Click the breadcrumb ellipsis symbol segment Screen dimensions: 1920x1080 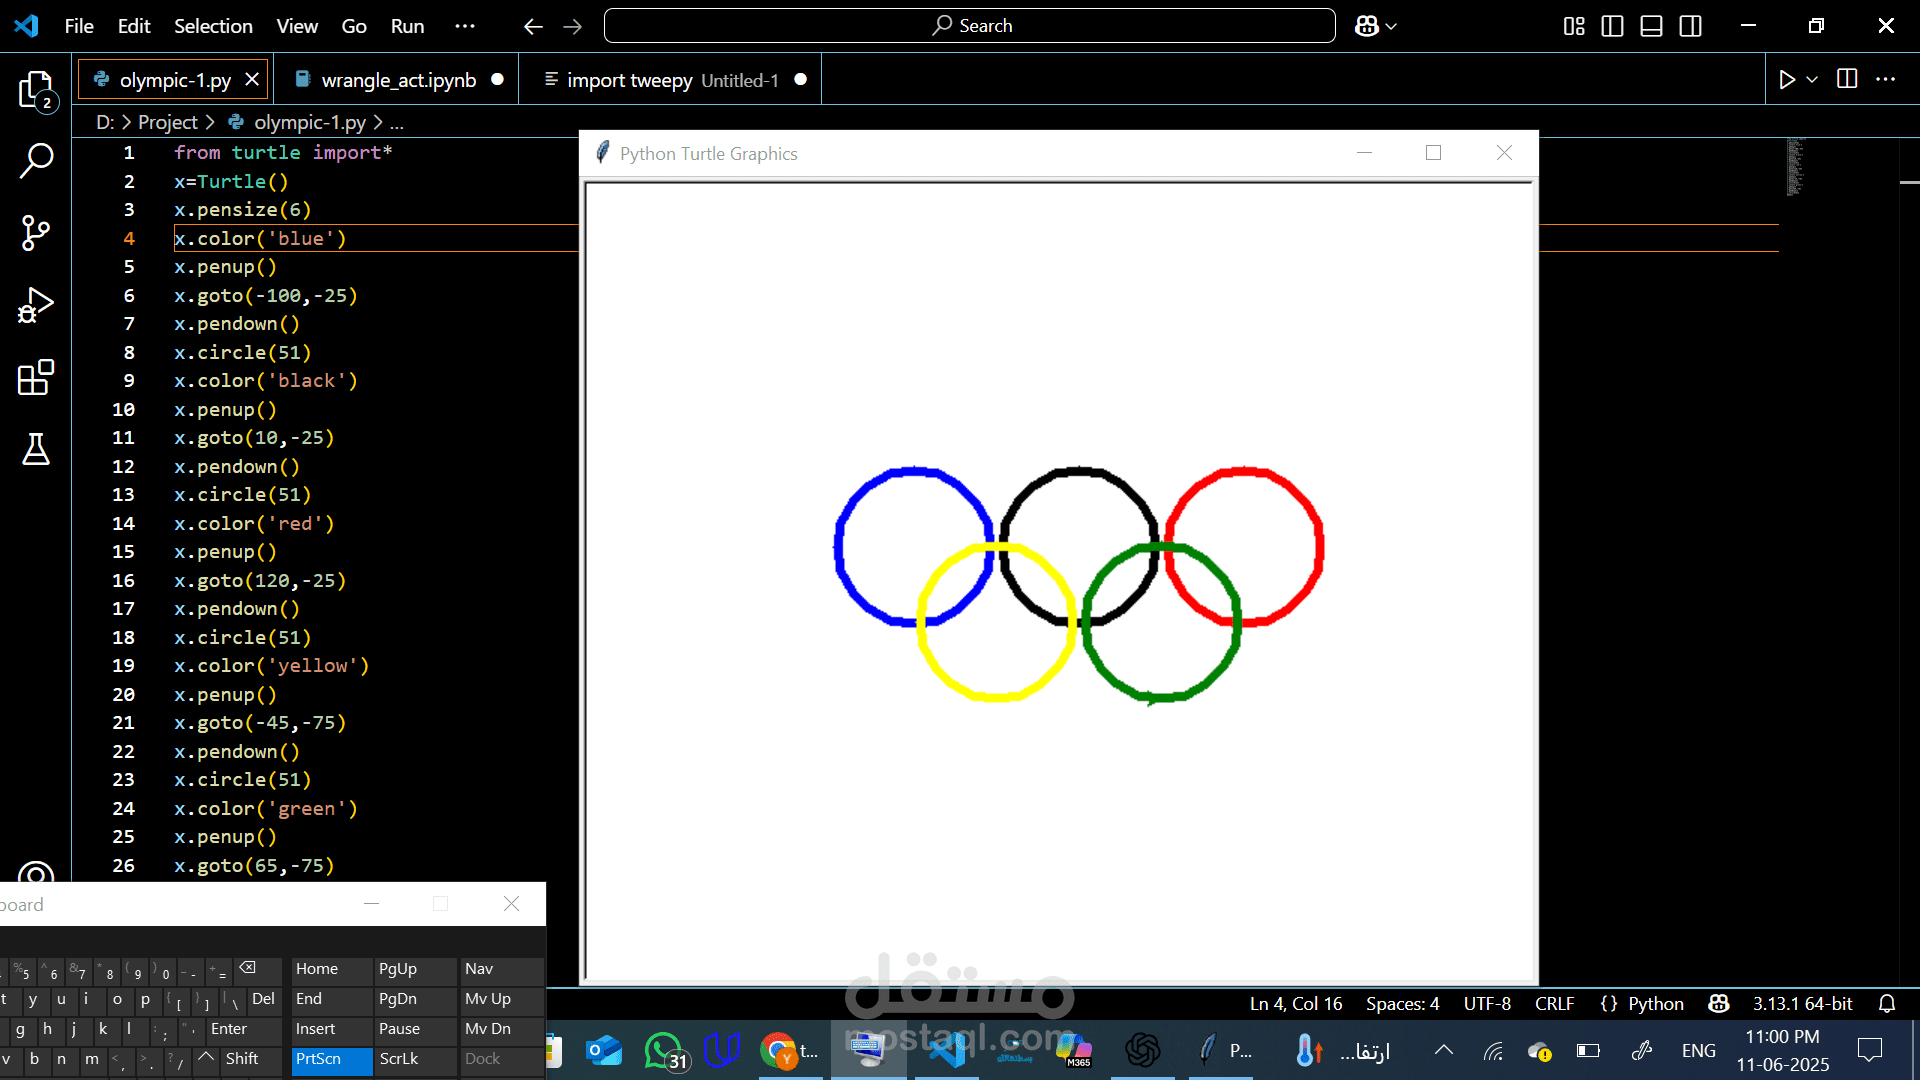(397, 123)
